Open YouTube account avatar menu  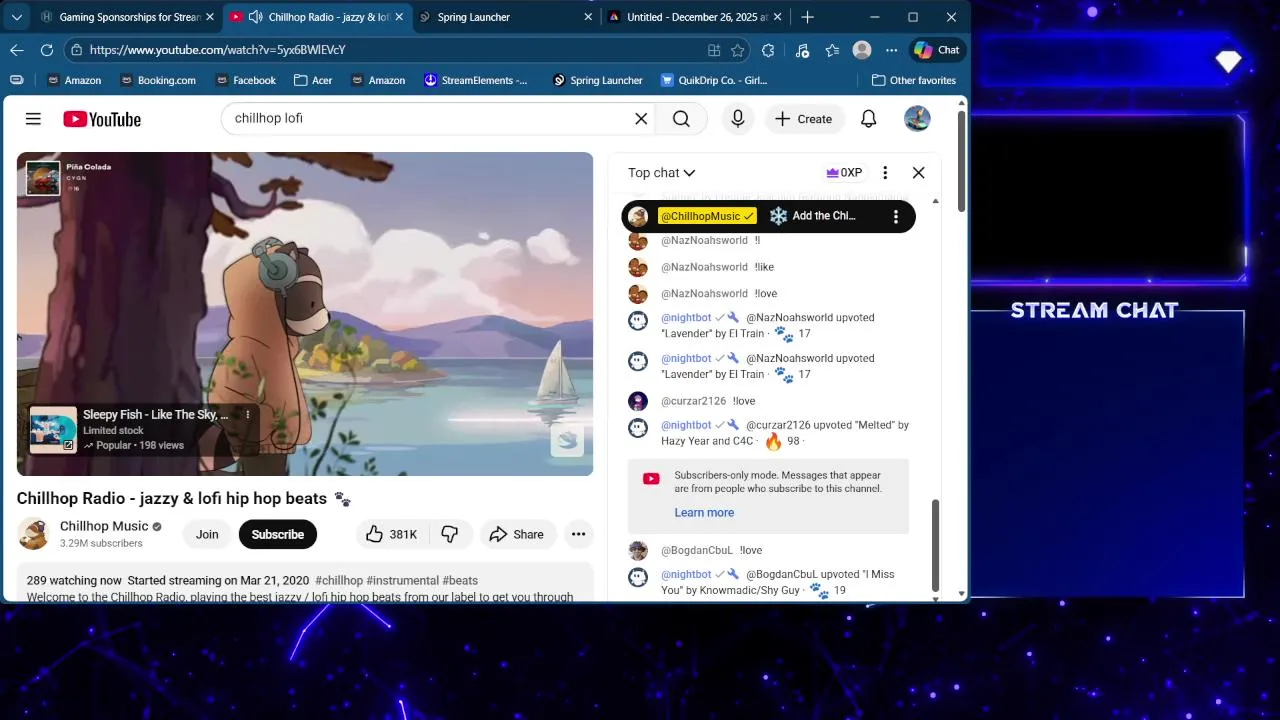(917, 119)
